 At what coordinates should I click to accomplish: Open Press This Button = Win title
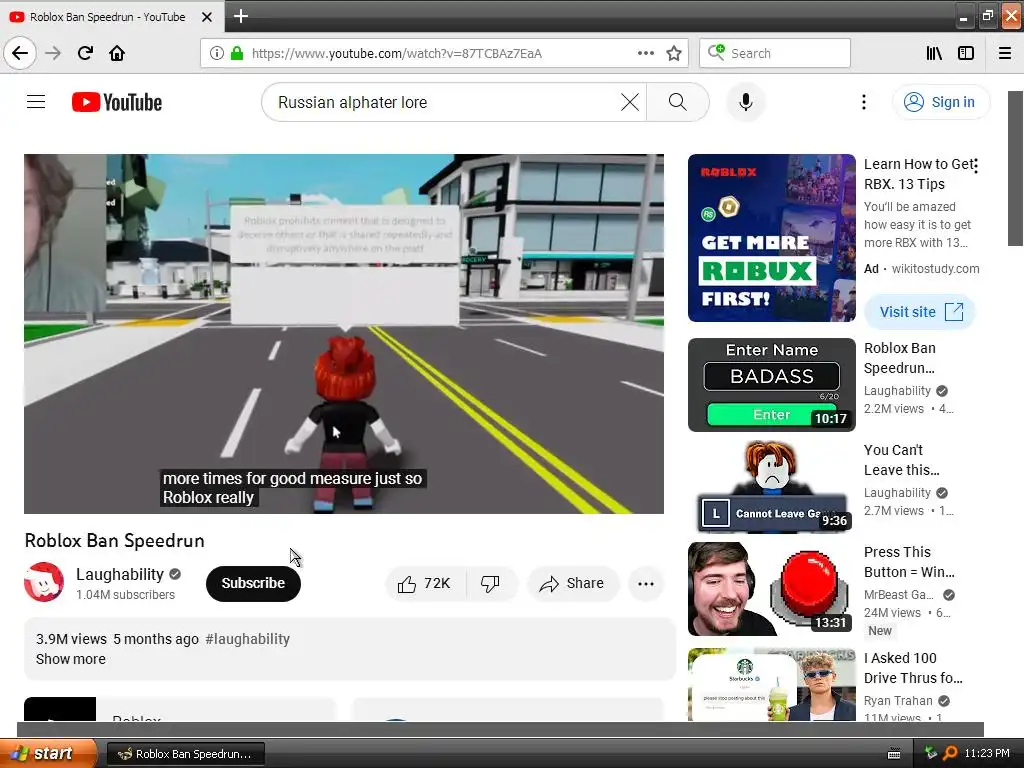click(909, 562)
